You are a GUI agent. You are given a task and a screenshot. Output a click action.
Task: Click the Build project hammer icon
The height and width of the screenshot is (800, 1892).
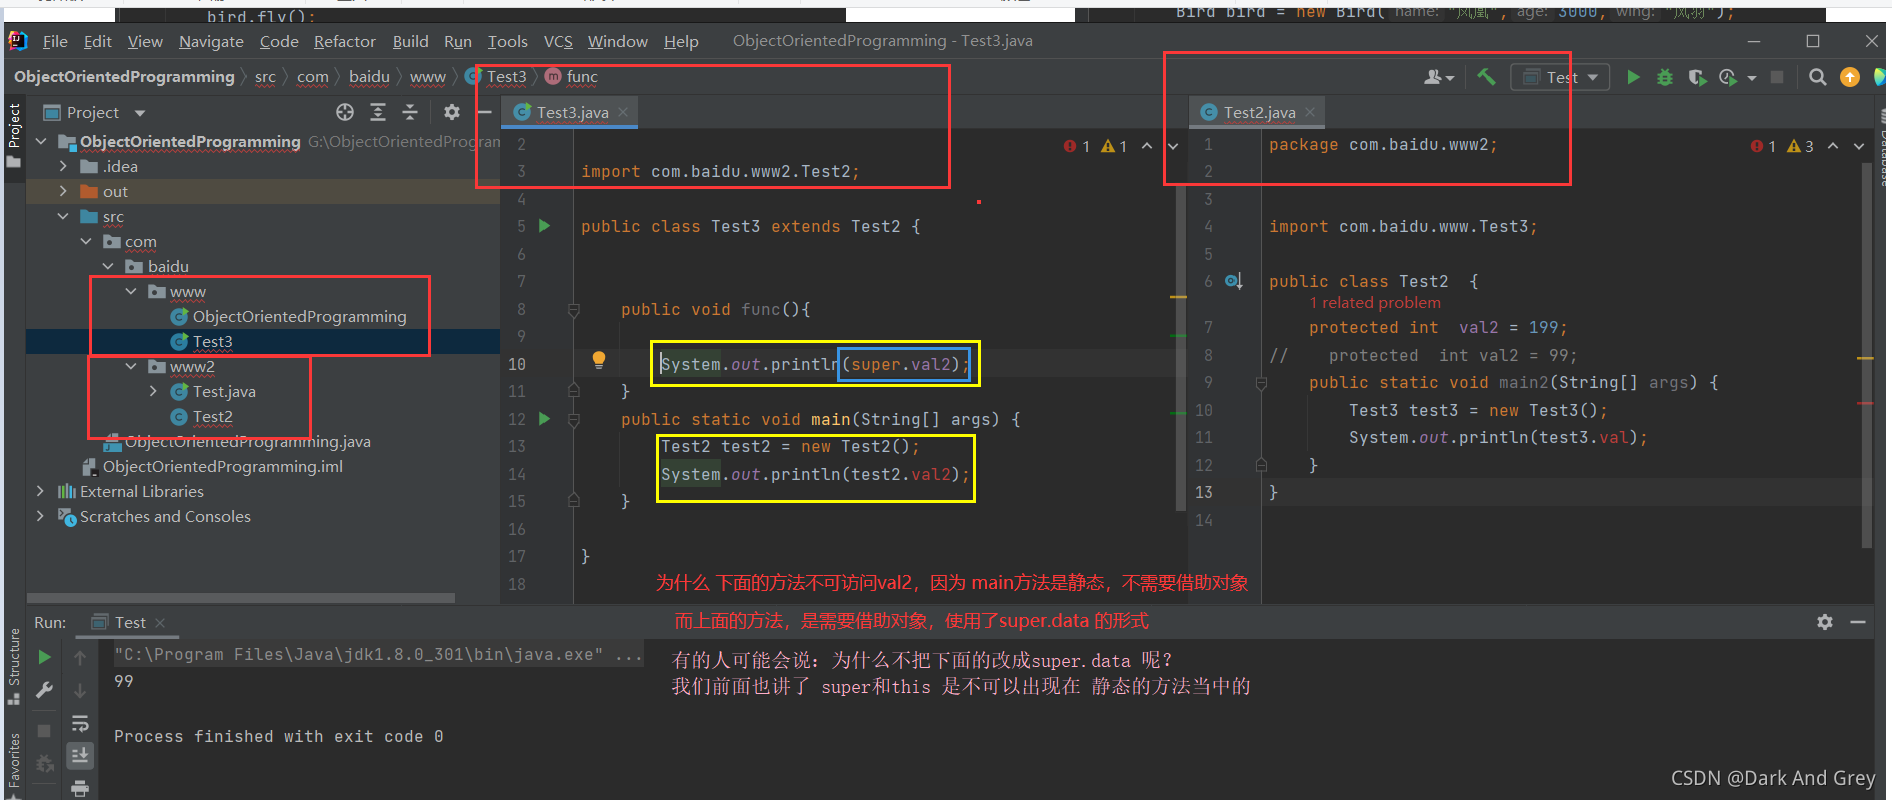pos(1486,77)
